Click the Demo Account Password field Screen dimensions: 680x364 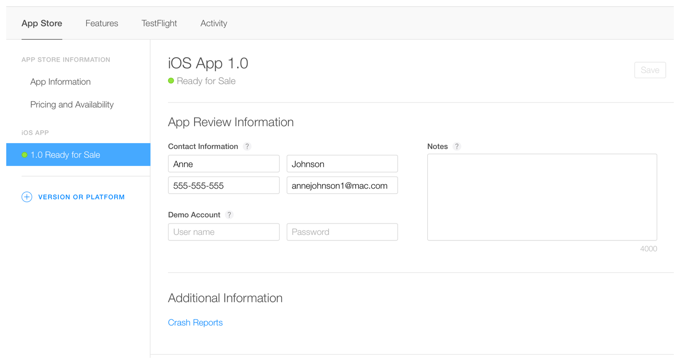click(x=342, y=232)
